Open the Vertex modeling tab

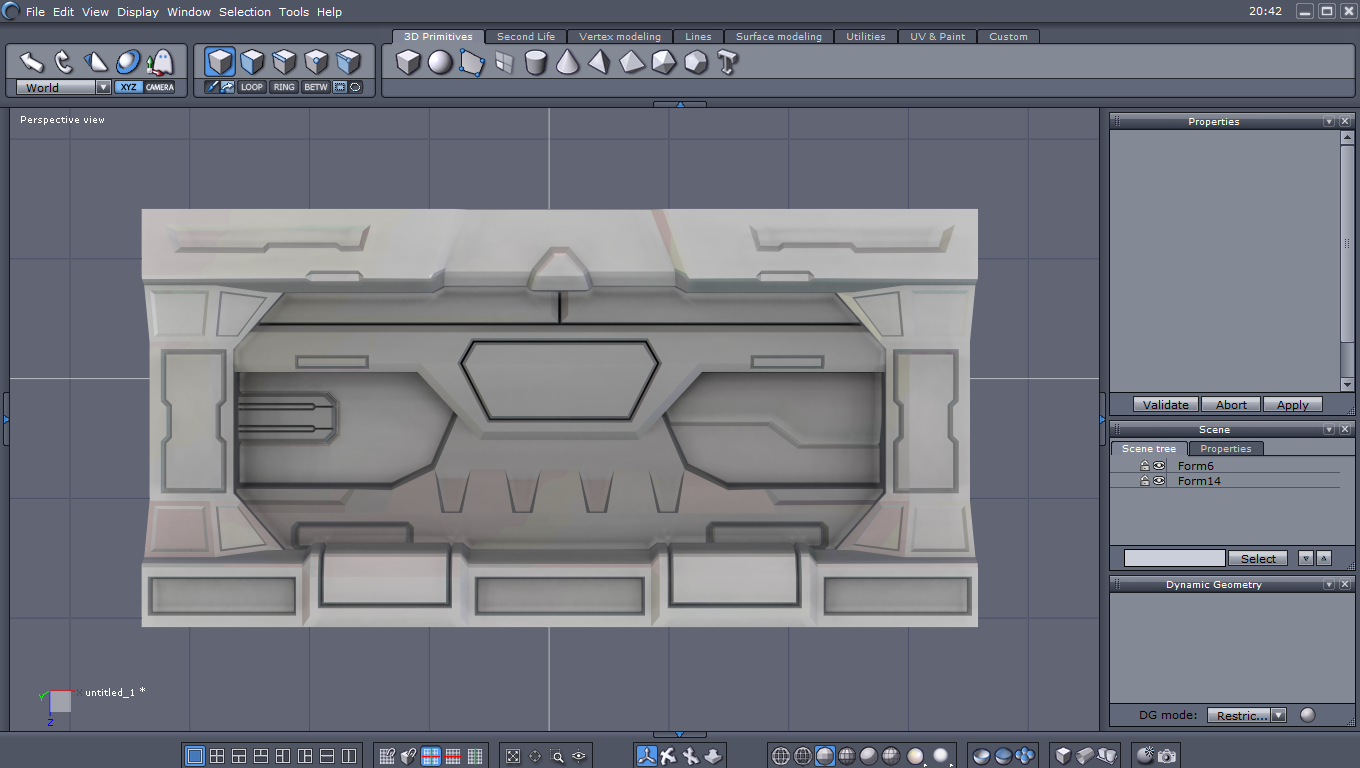pyautogui.click(x=620, y=37)
